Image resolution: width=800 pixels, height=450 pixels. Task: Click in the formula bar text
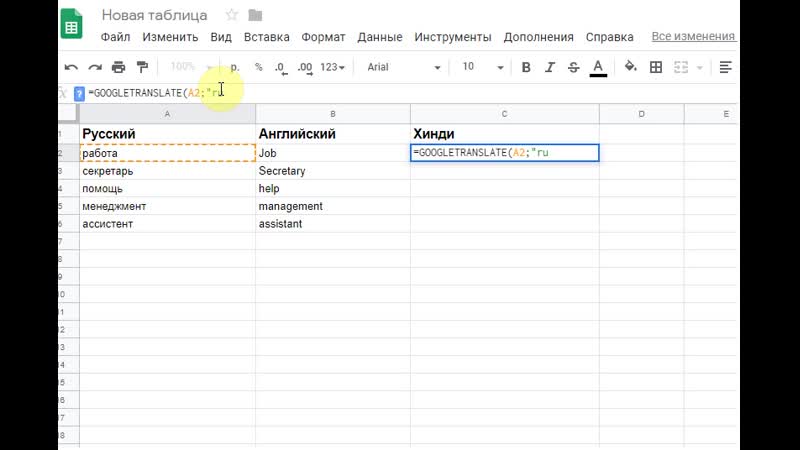tap(156, 93)
